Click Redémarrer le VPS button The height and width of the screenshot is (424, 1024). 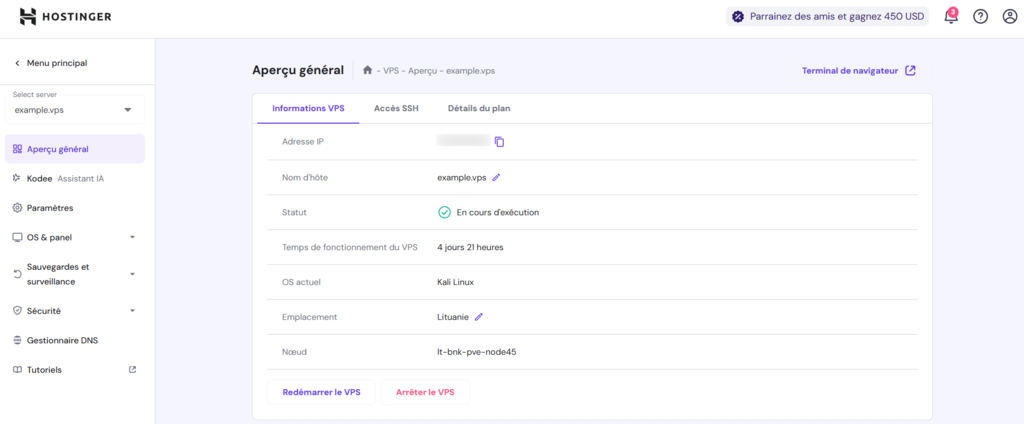click(321, 392)
